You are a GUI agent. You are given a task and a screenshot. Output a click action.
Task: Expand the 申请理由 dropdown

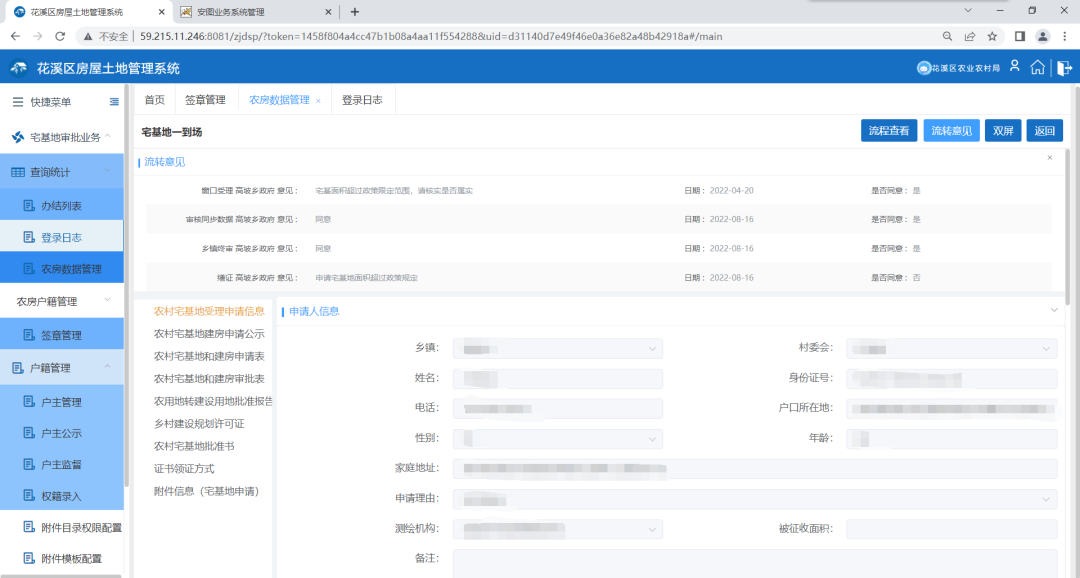pos(754,499)
